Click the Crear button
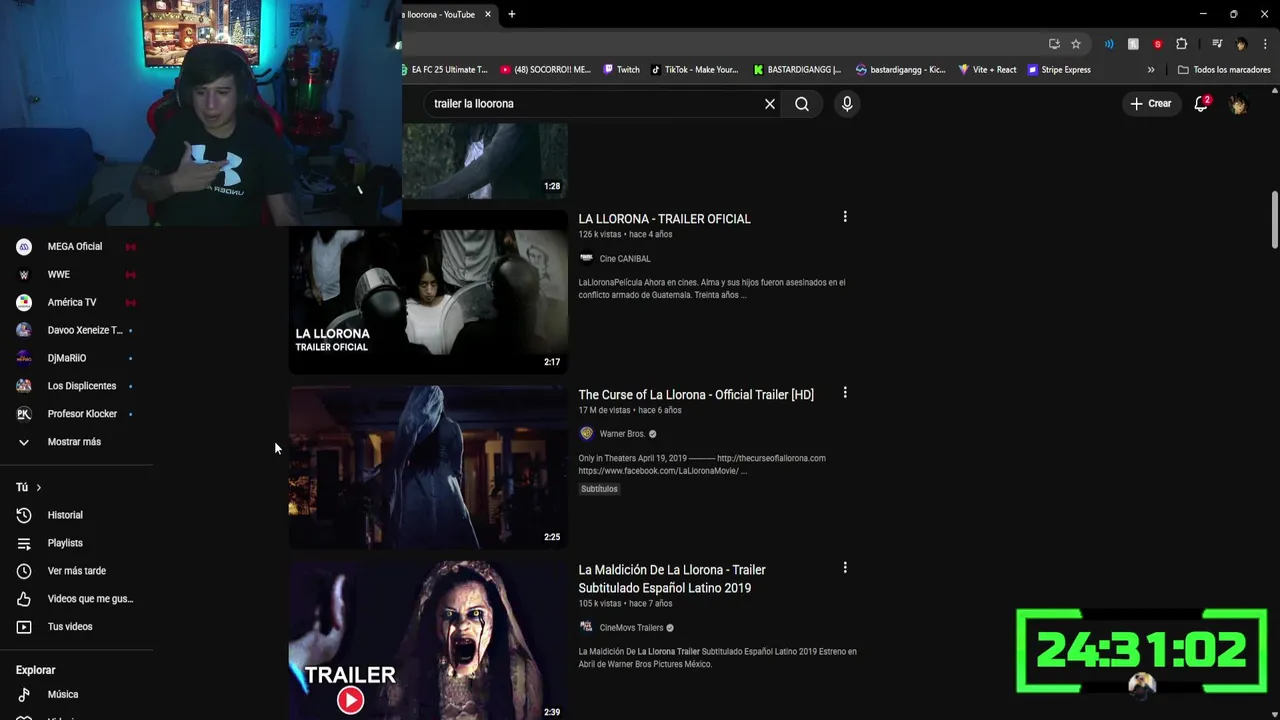Viewport: 1280px width, 720px height. click(1150, 104)
